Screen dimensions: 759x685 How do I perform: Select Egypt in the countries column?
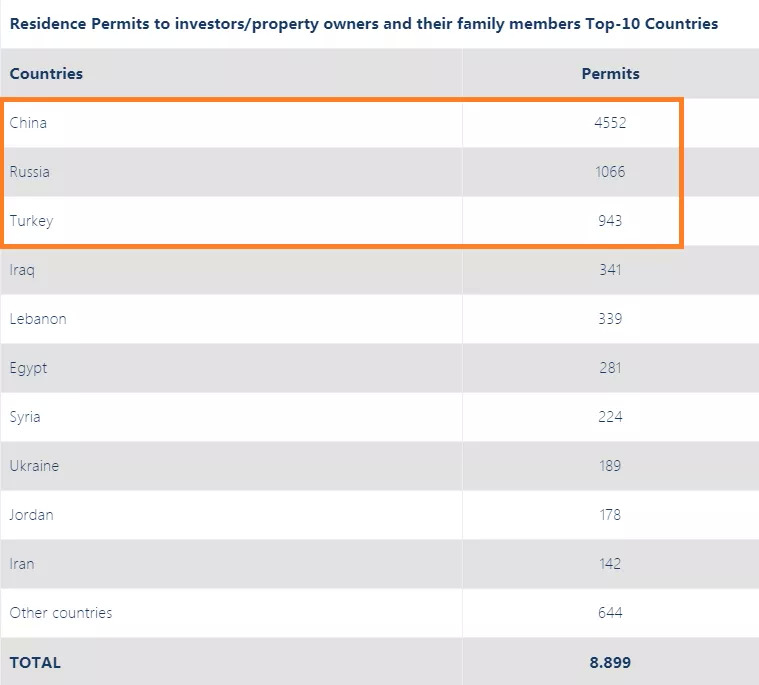tap(28, 368)
